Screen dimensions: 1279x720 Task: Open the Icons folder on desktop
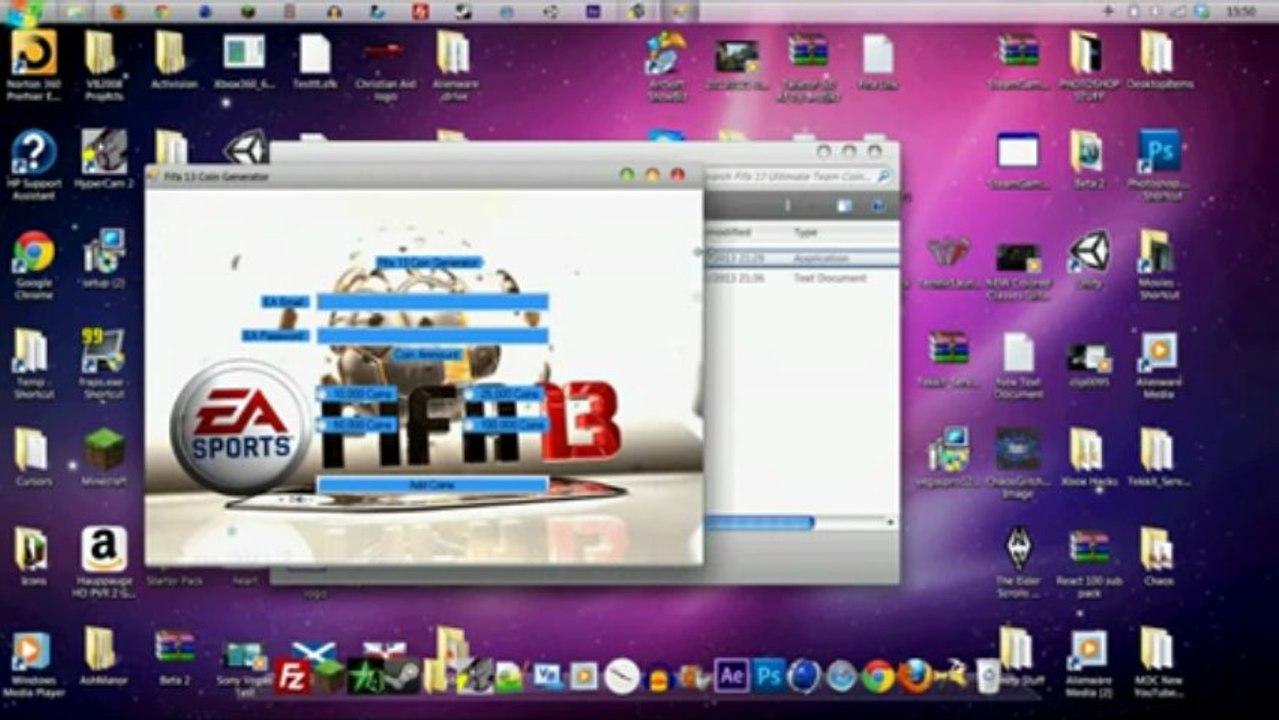pyautogui.click(x=32, y=556)
